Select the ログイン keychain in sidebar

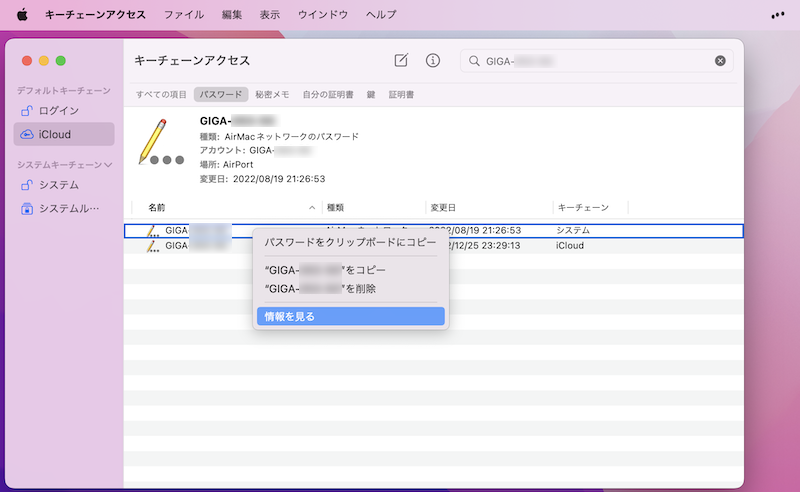click(59, 110)
